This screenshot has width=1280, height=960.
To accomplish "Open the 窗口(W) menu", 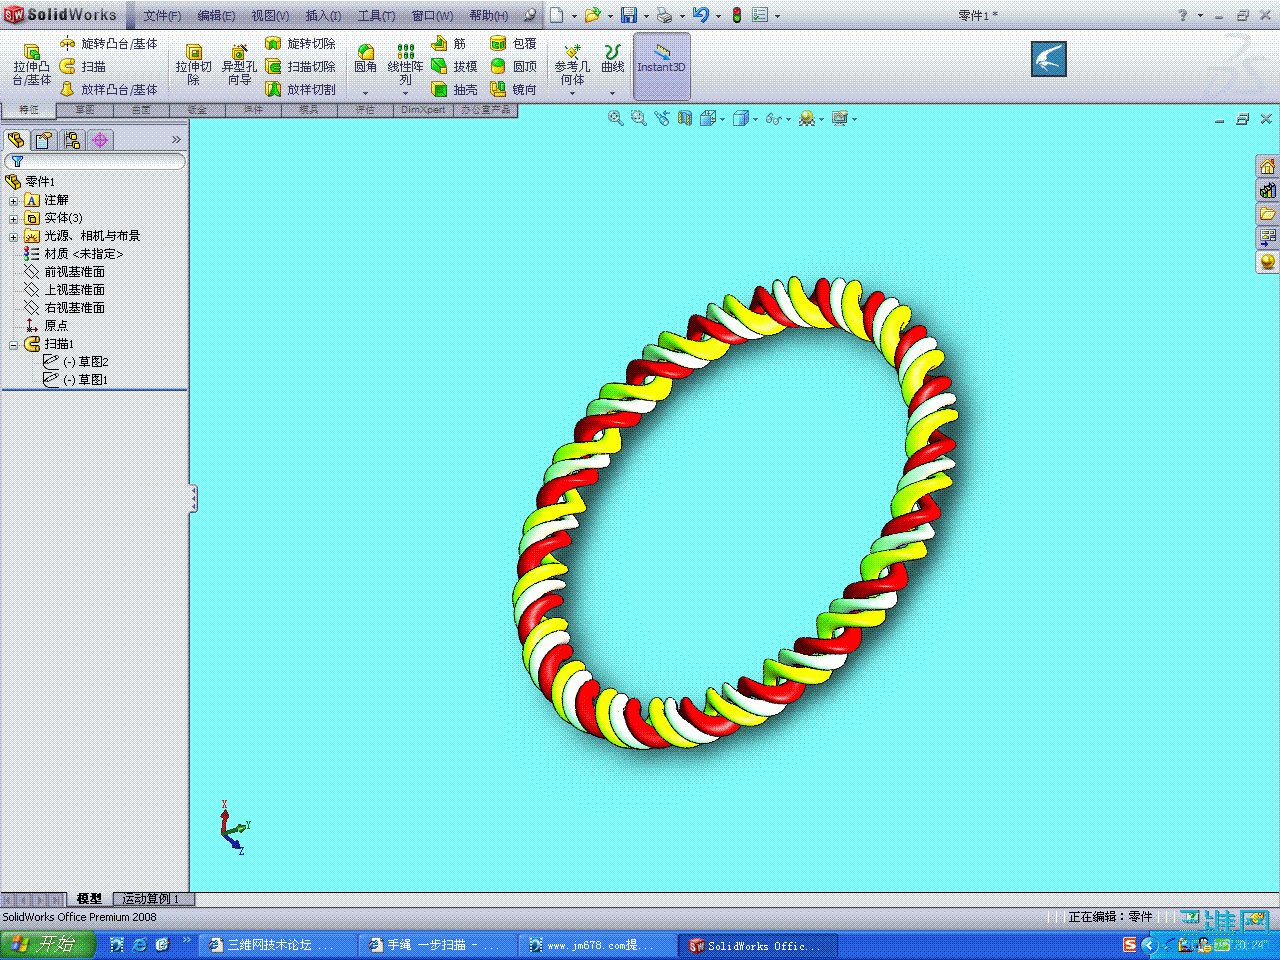I will tap(432, 15).
